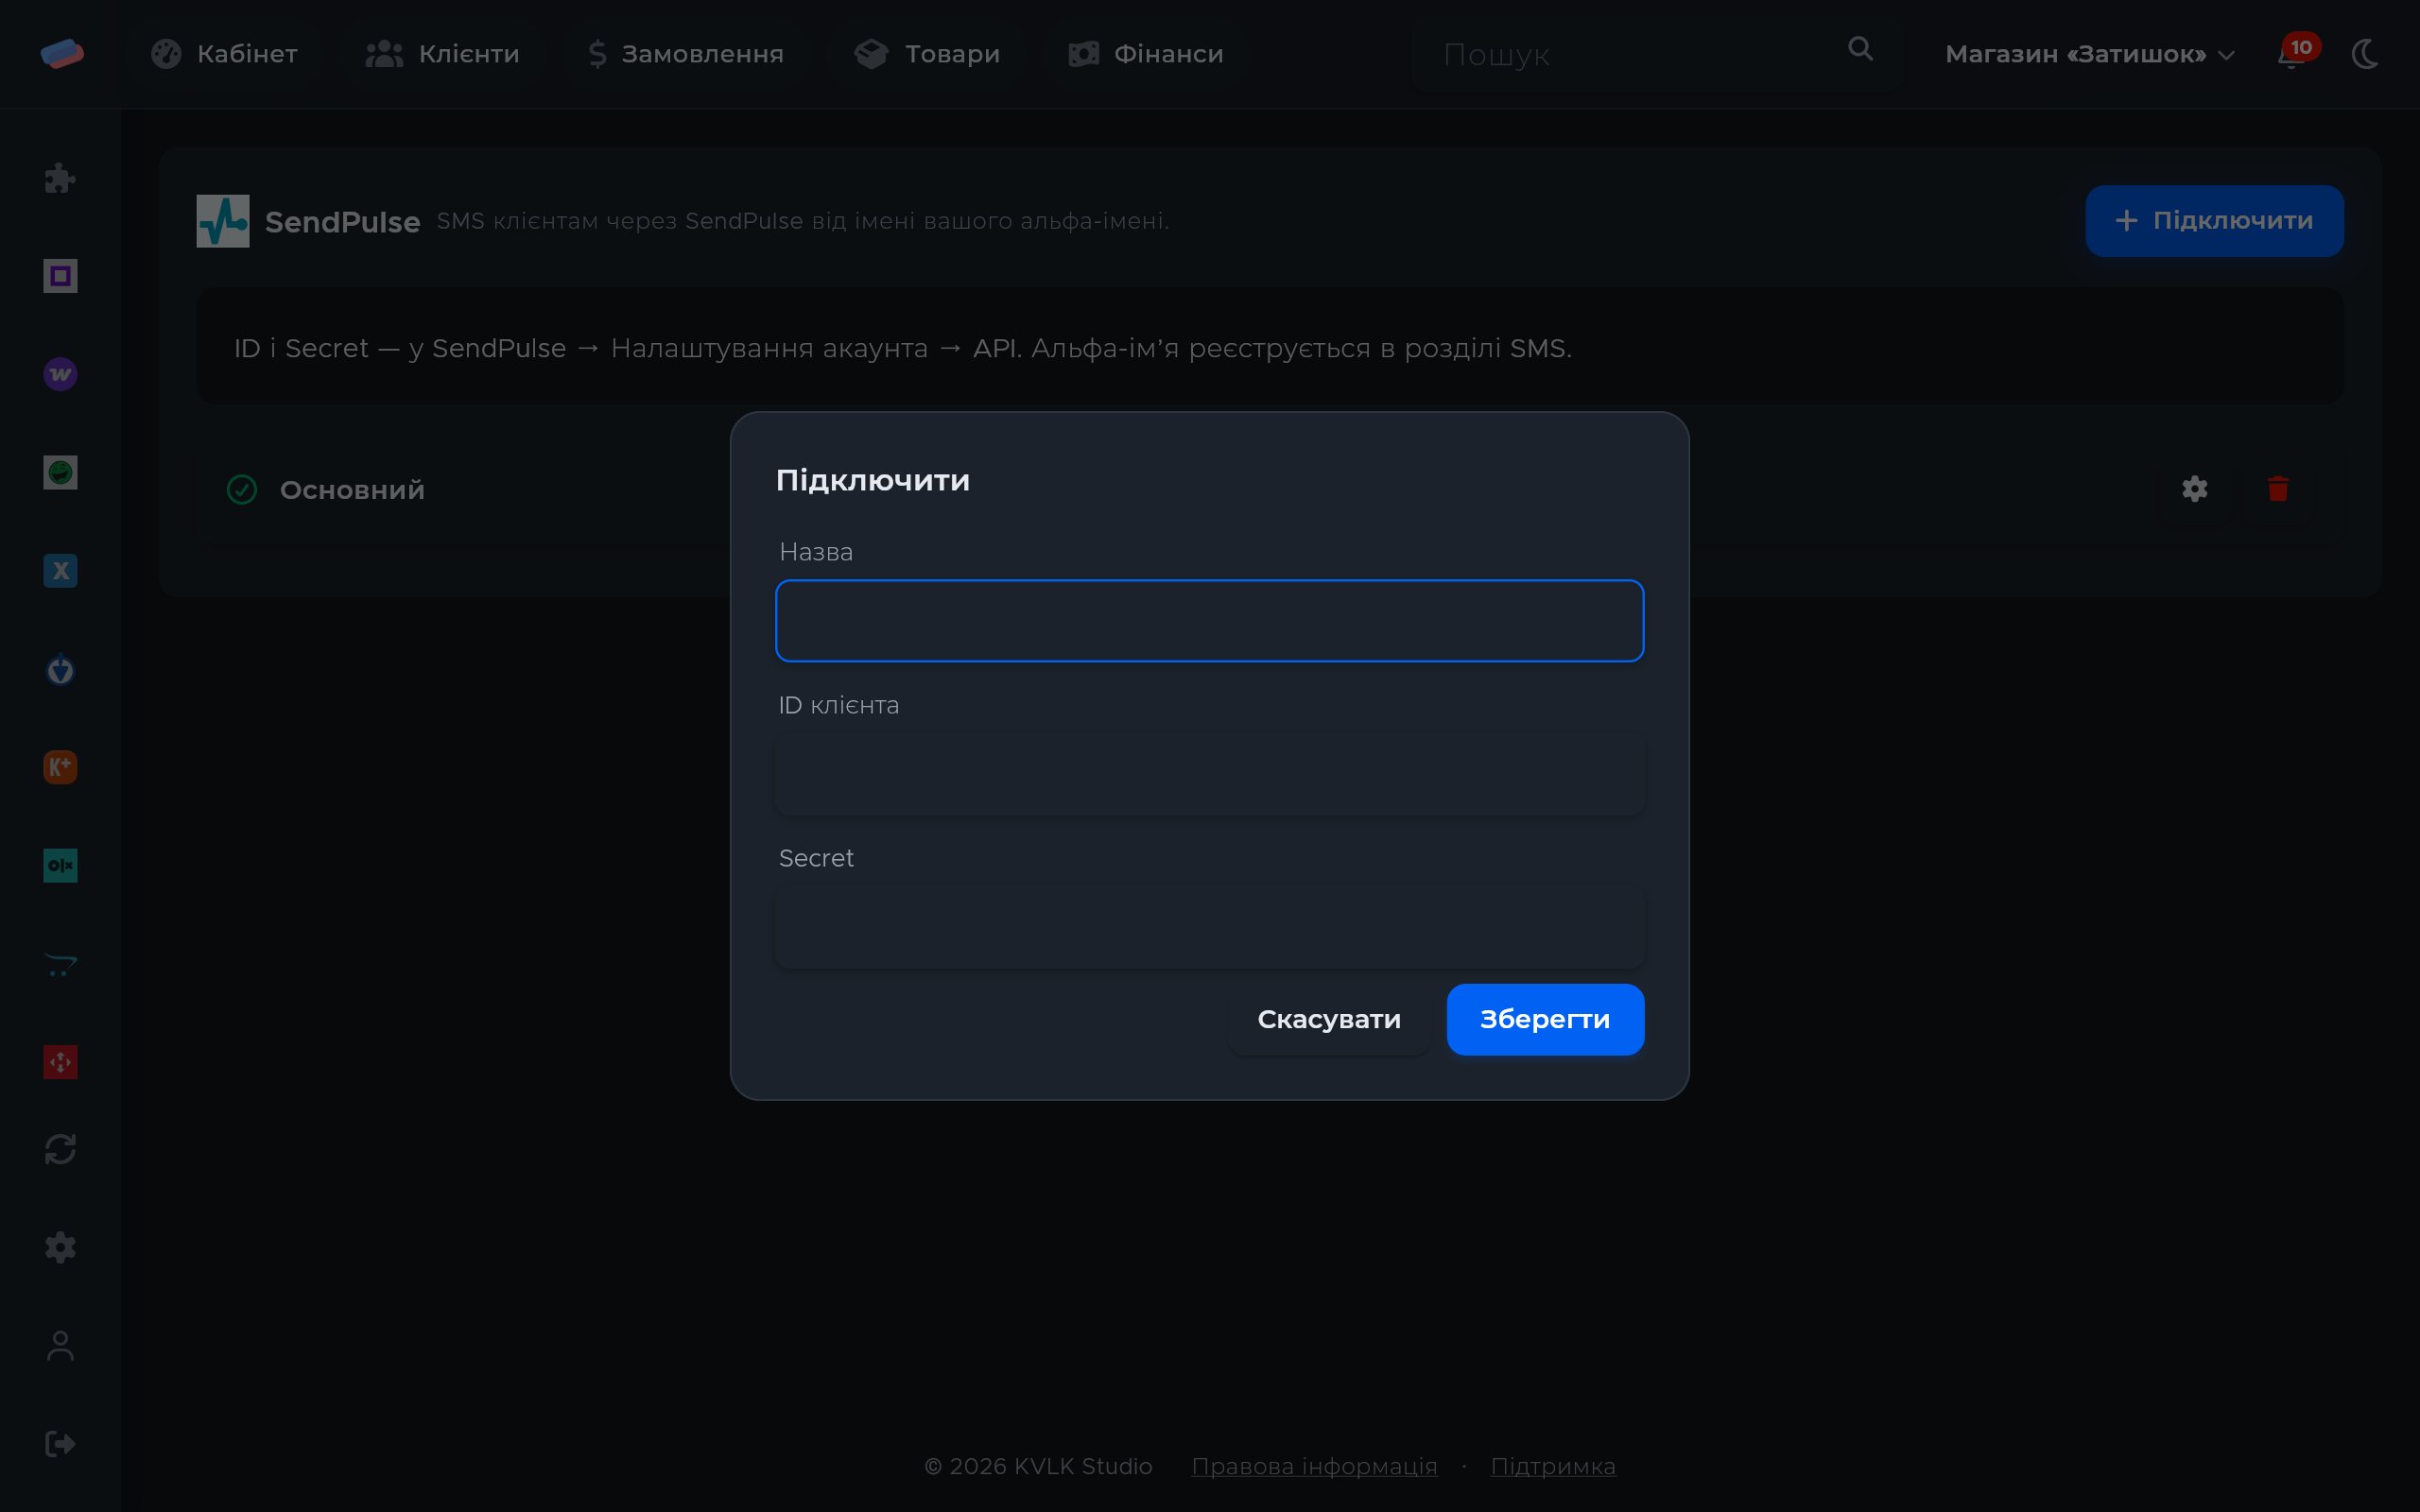
Task: Open the puzzle-piece integrations icon in sidebar
Action: coord(60,179)
